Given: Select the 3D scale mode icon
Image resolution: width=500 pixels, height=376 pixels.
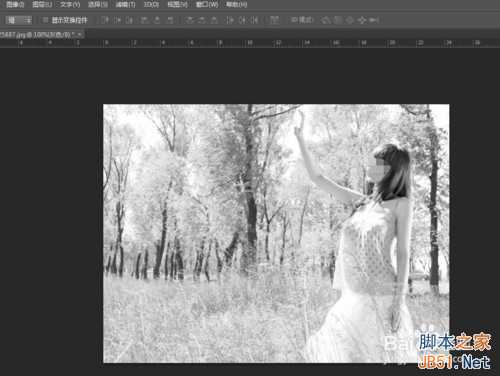Looking at the screenshot, I should tap(374, 20).
